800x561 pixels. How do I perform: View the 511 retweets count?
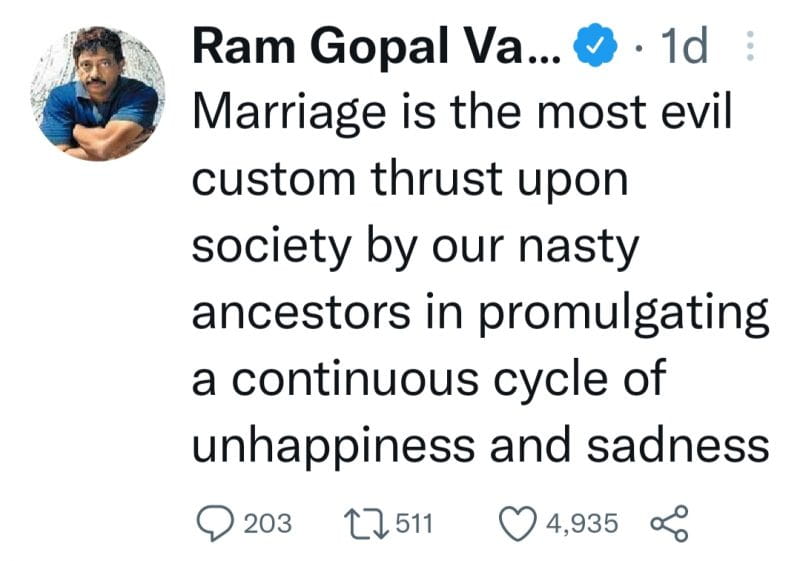click(x=414, y=524)
